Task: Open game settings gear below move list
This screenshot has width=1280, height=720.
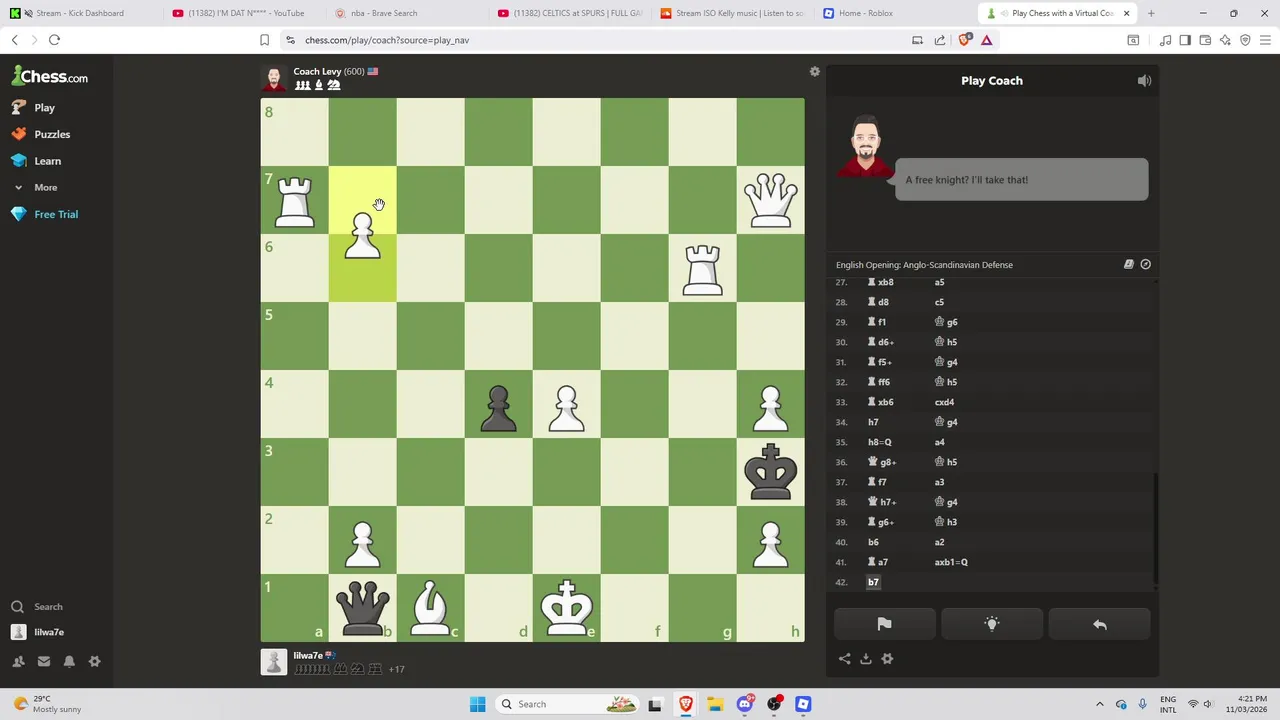Action: tap(887, 659)
